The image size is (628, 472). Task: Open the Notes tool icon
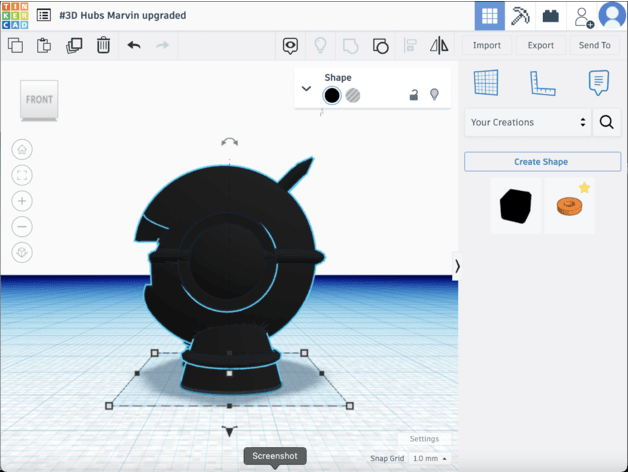click(599, 83)
